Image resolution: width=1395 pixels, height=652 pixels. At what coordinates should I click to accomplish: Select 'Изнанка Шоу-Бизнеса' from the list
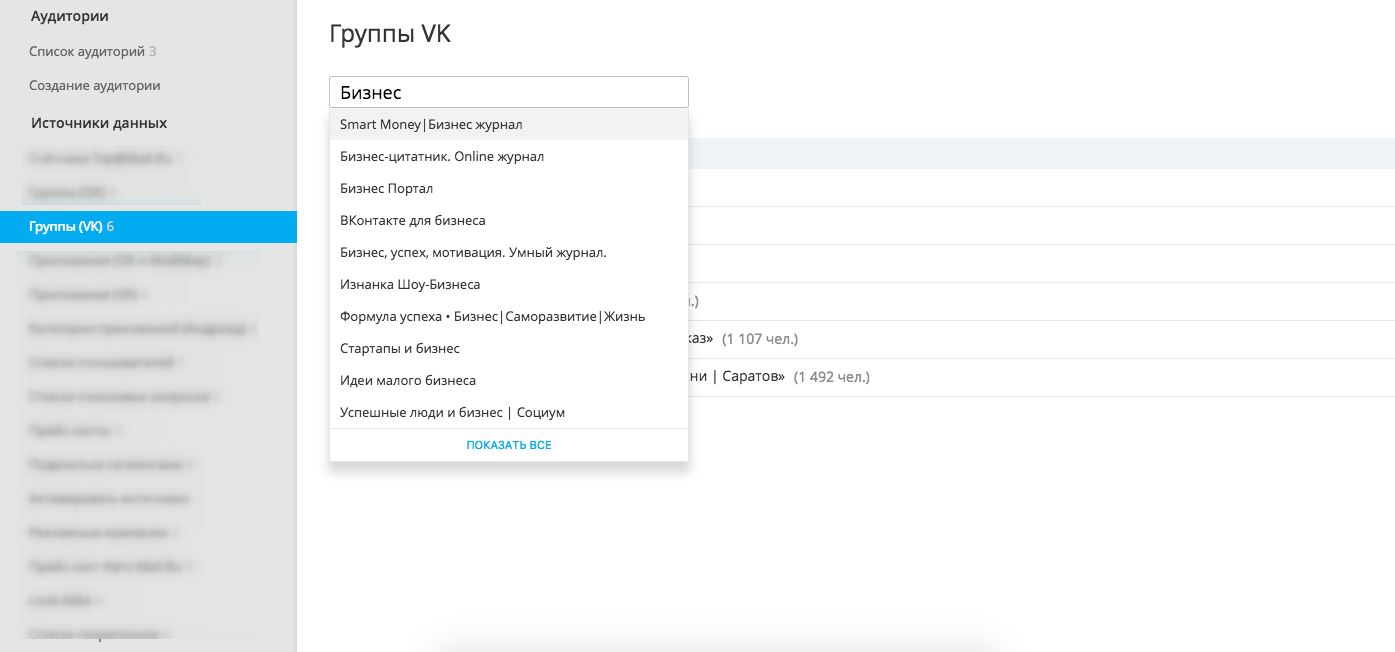410,285
